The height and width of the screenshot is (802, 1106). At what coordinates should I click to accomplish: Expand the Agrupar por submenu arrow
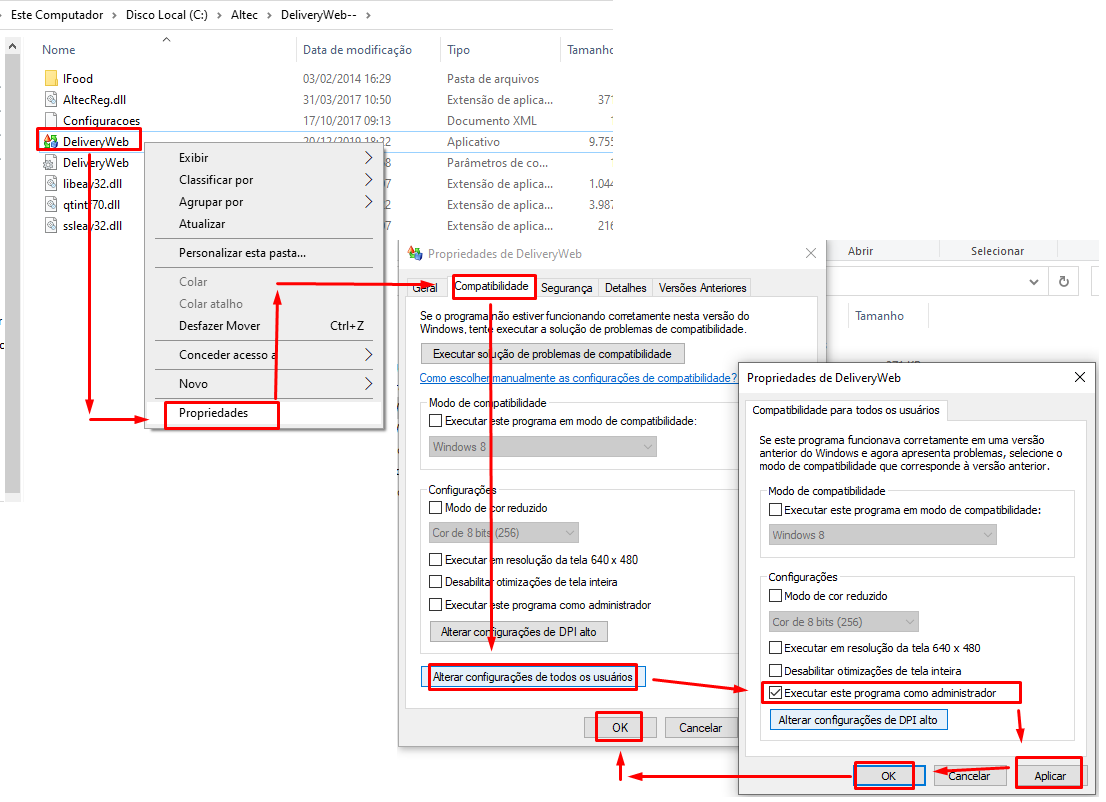pos(368,202)
